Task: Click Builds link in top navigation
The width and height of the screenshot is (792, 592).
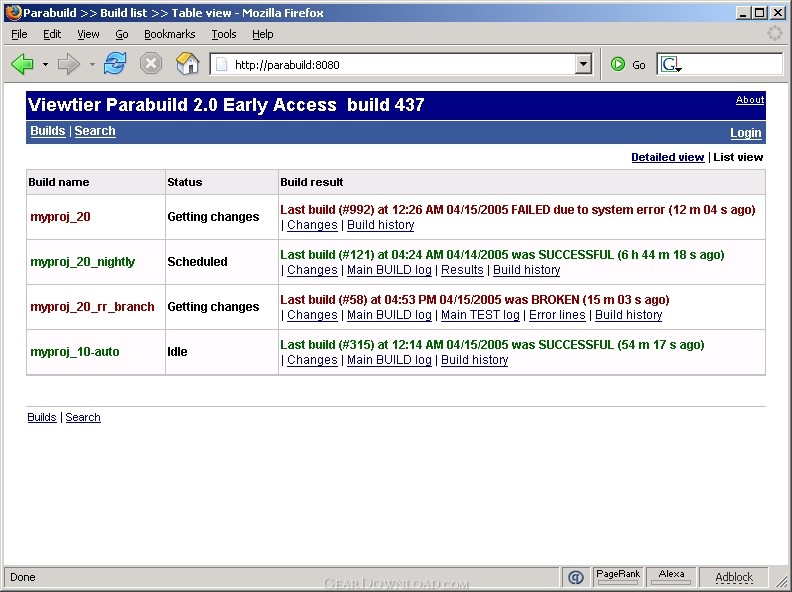Action: [48, 131]
